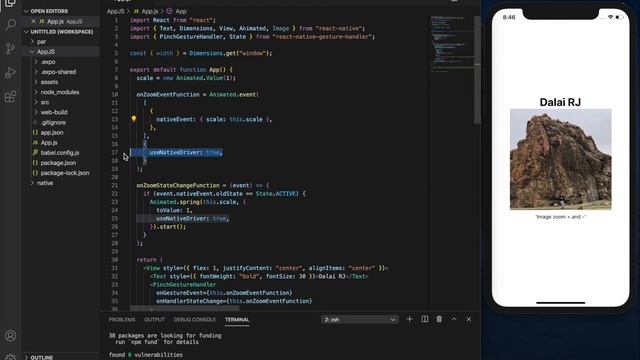This screenshot has width=640, height=360.
Task: Expand the src folder
Action: [60, 102]
